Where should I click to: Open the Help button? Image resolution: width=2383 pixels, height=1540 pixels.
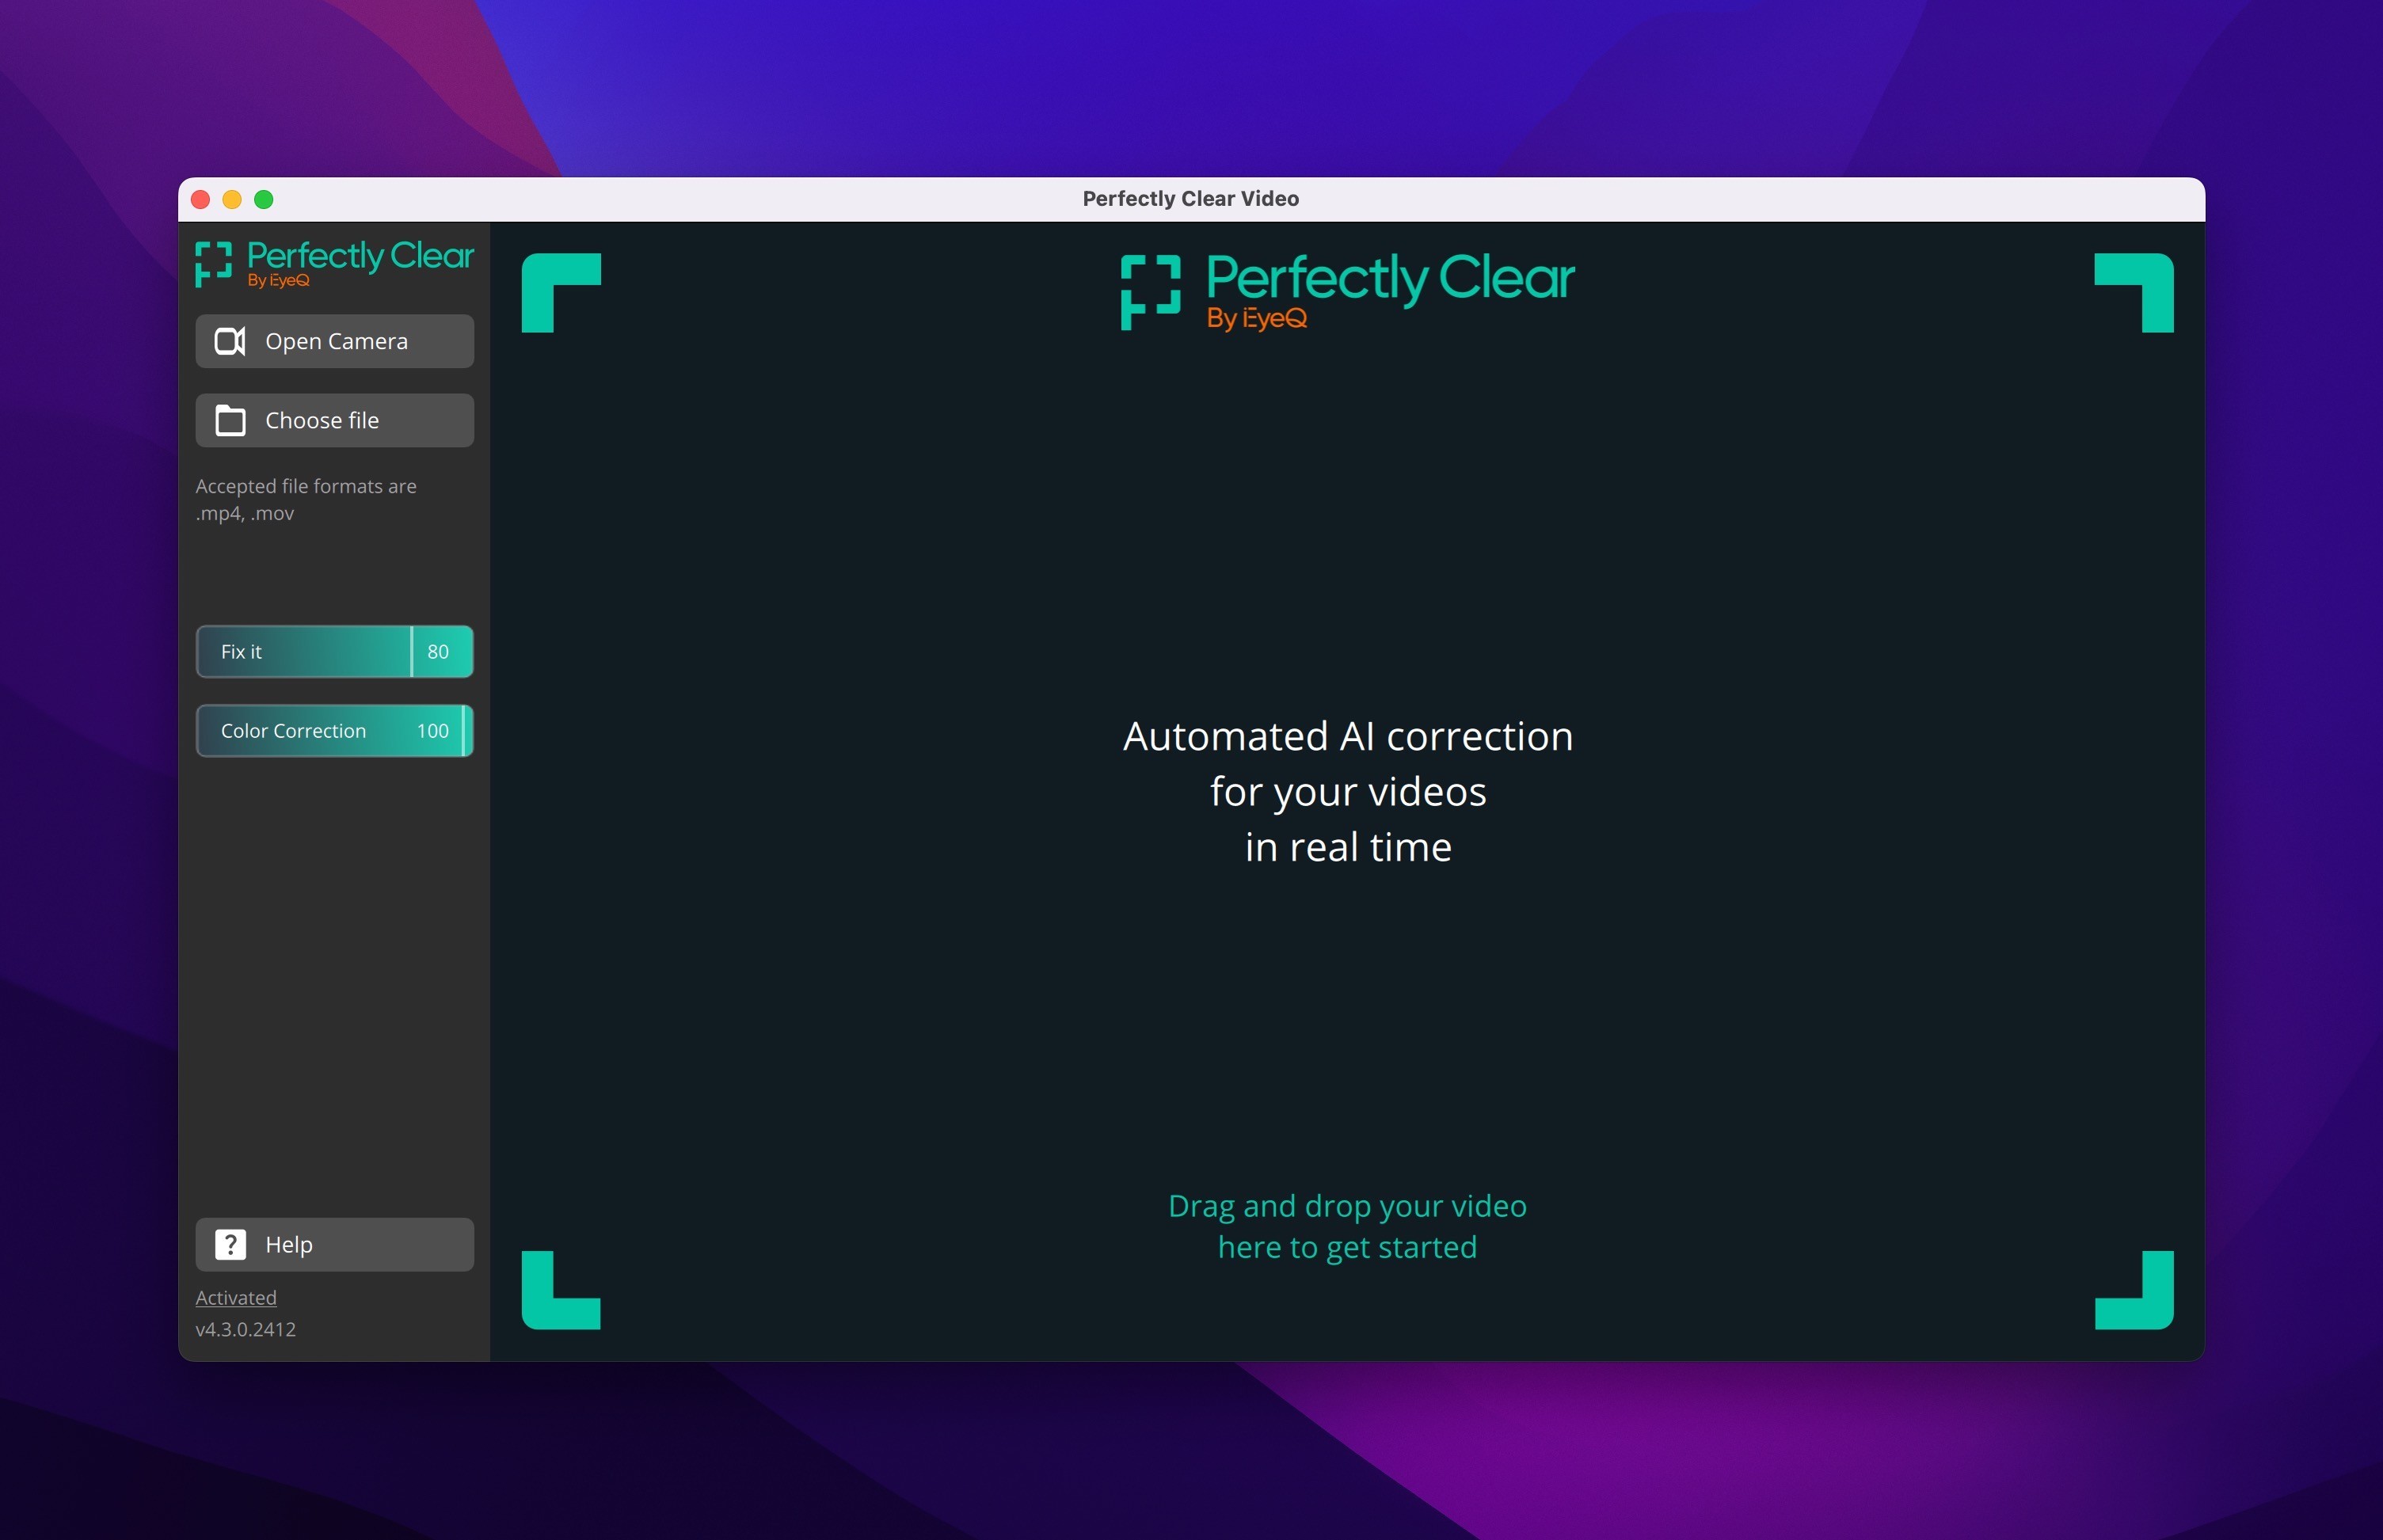[x=334, y=1245]
